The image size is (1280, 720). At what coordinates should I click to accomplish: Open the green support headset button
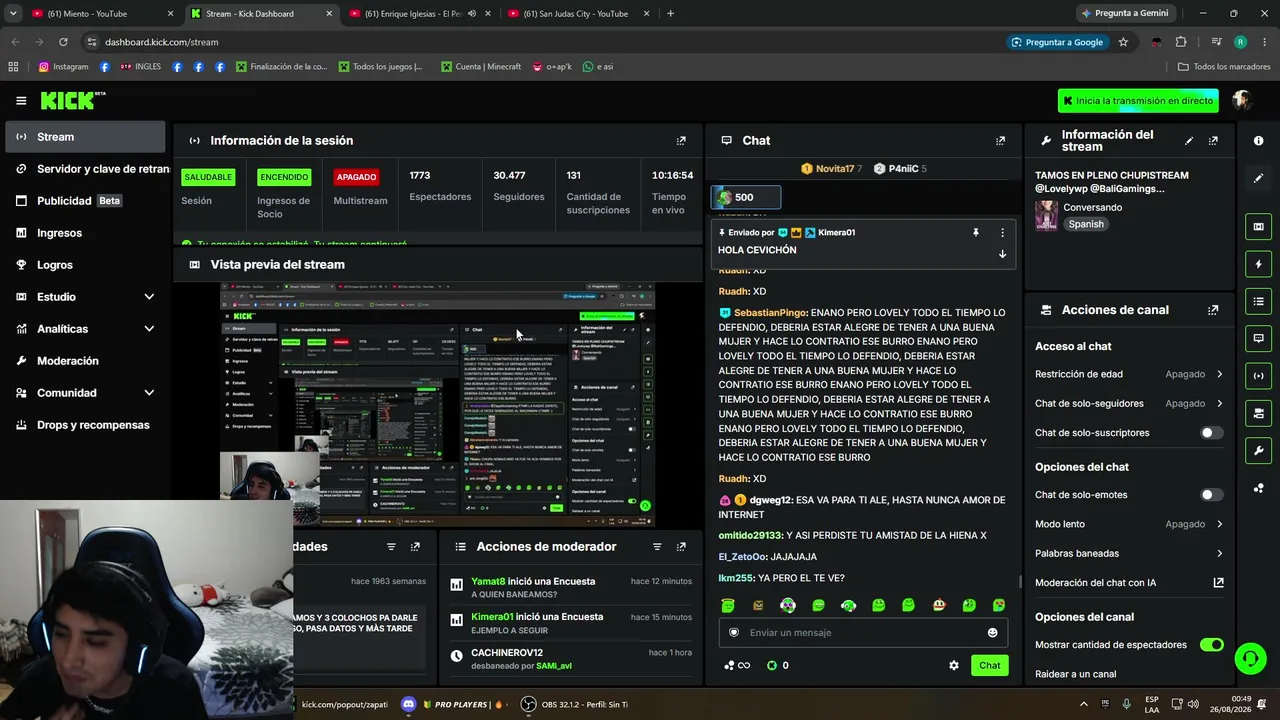pyautogui.click(x=1250, y=658)
